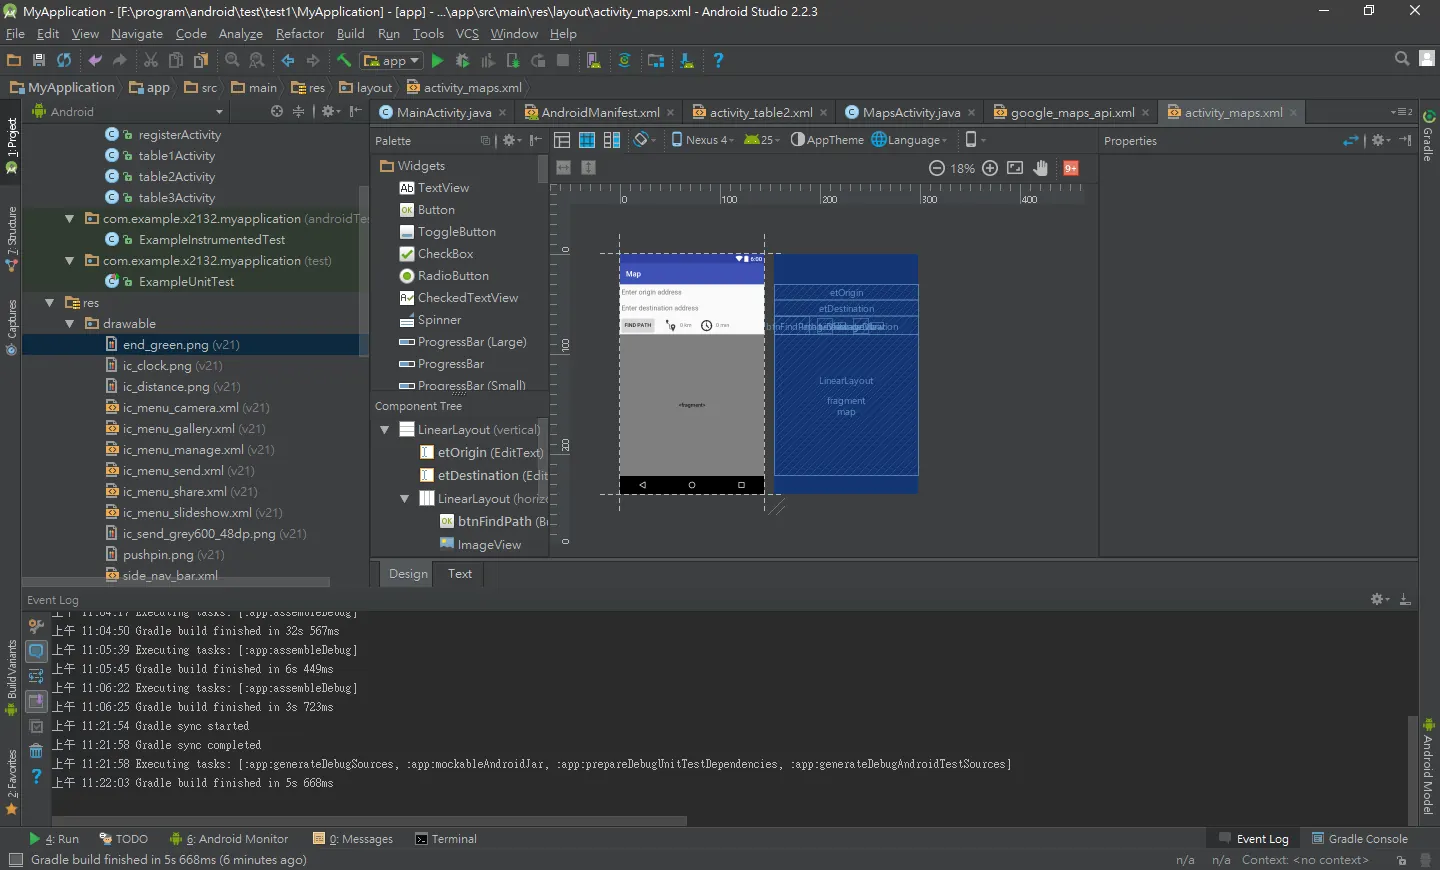Switch to the Text editor tab
1440x870 pixels.
[x=460, y=573]
